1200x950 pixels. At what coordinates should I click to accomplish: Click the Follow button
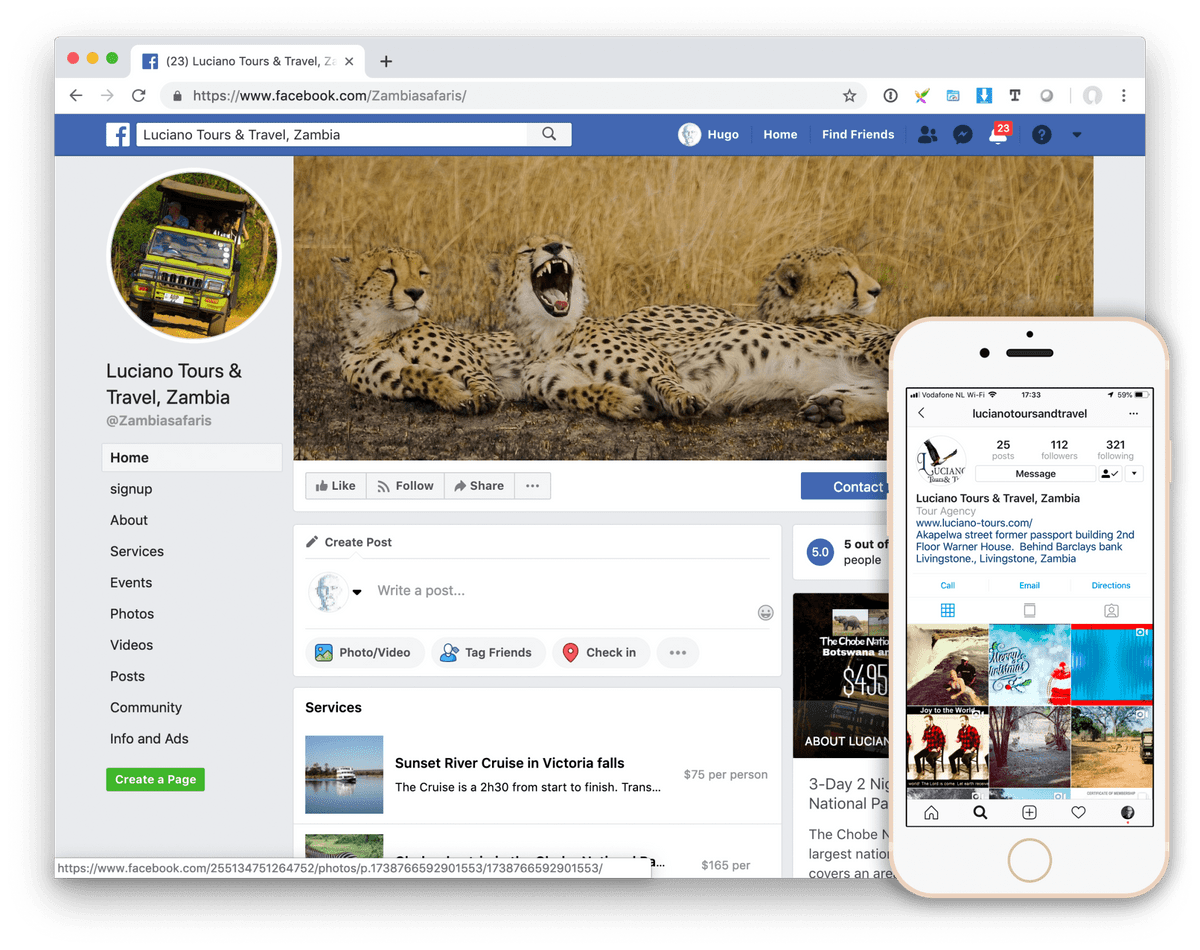coord(405,486)
